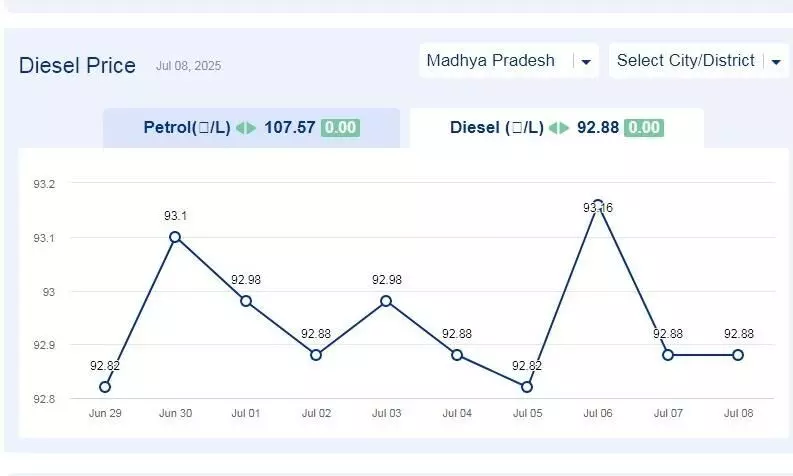Click the 'Jul 06' x-axis label
Screen dimensions: 793x476
(598, 413)
